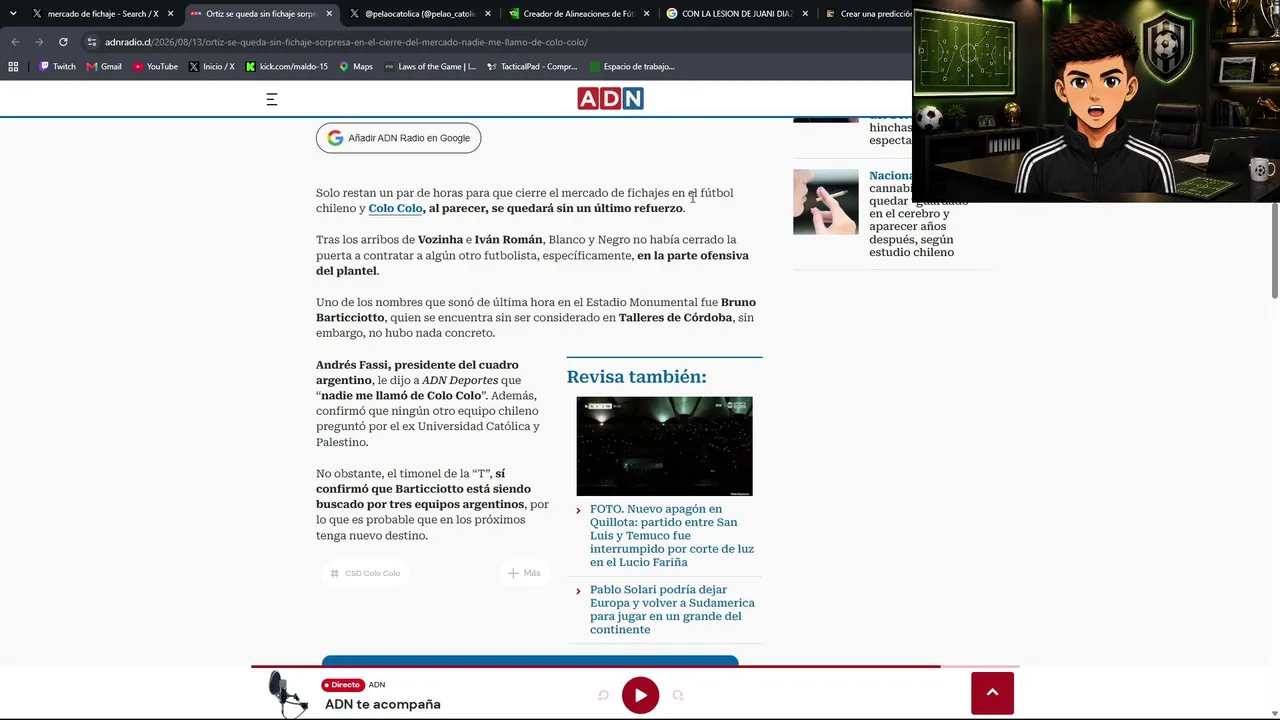Open the Laws of the Game bookmark

[430, 67]
